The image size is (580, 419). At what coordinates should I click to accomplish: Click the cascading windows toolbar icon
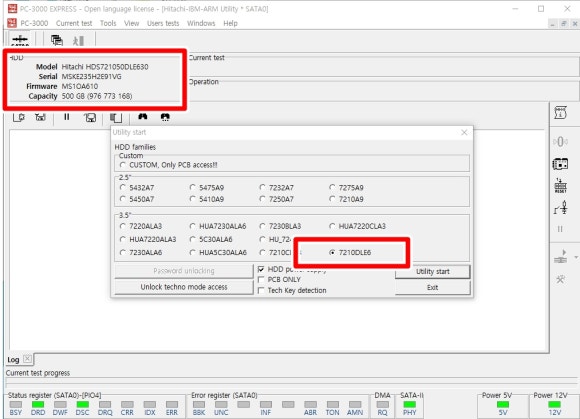[57, 40]
